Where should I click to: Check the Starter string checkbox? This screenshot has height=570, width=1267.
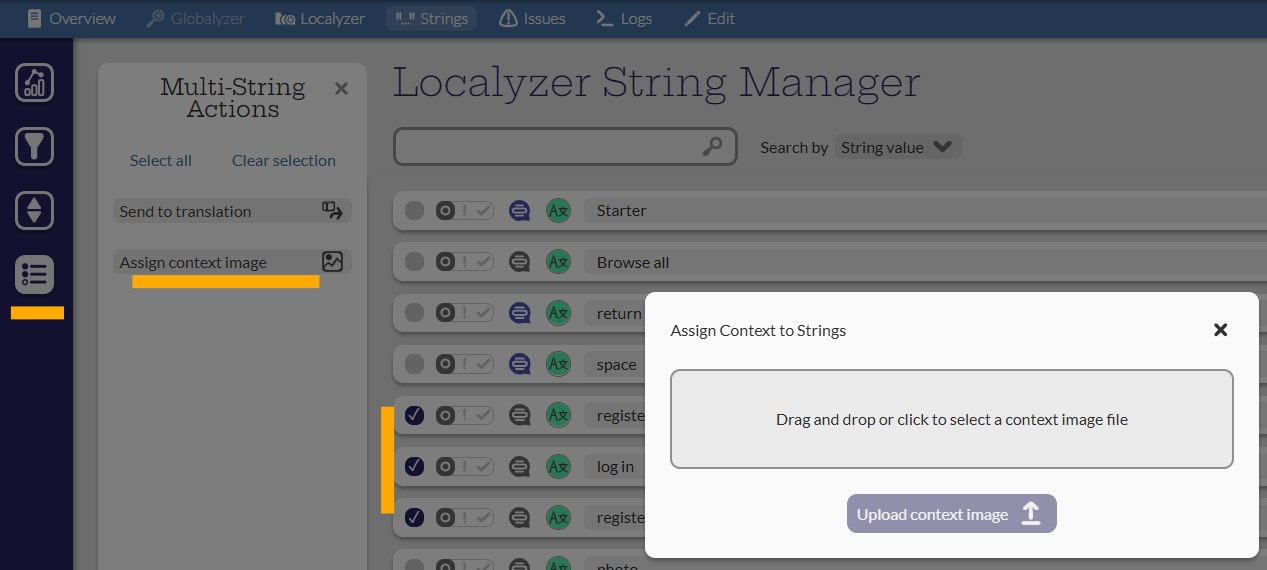pos(414,211)
